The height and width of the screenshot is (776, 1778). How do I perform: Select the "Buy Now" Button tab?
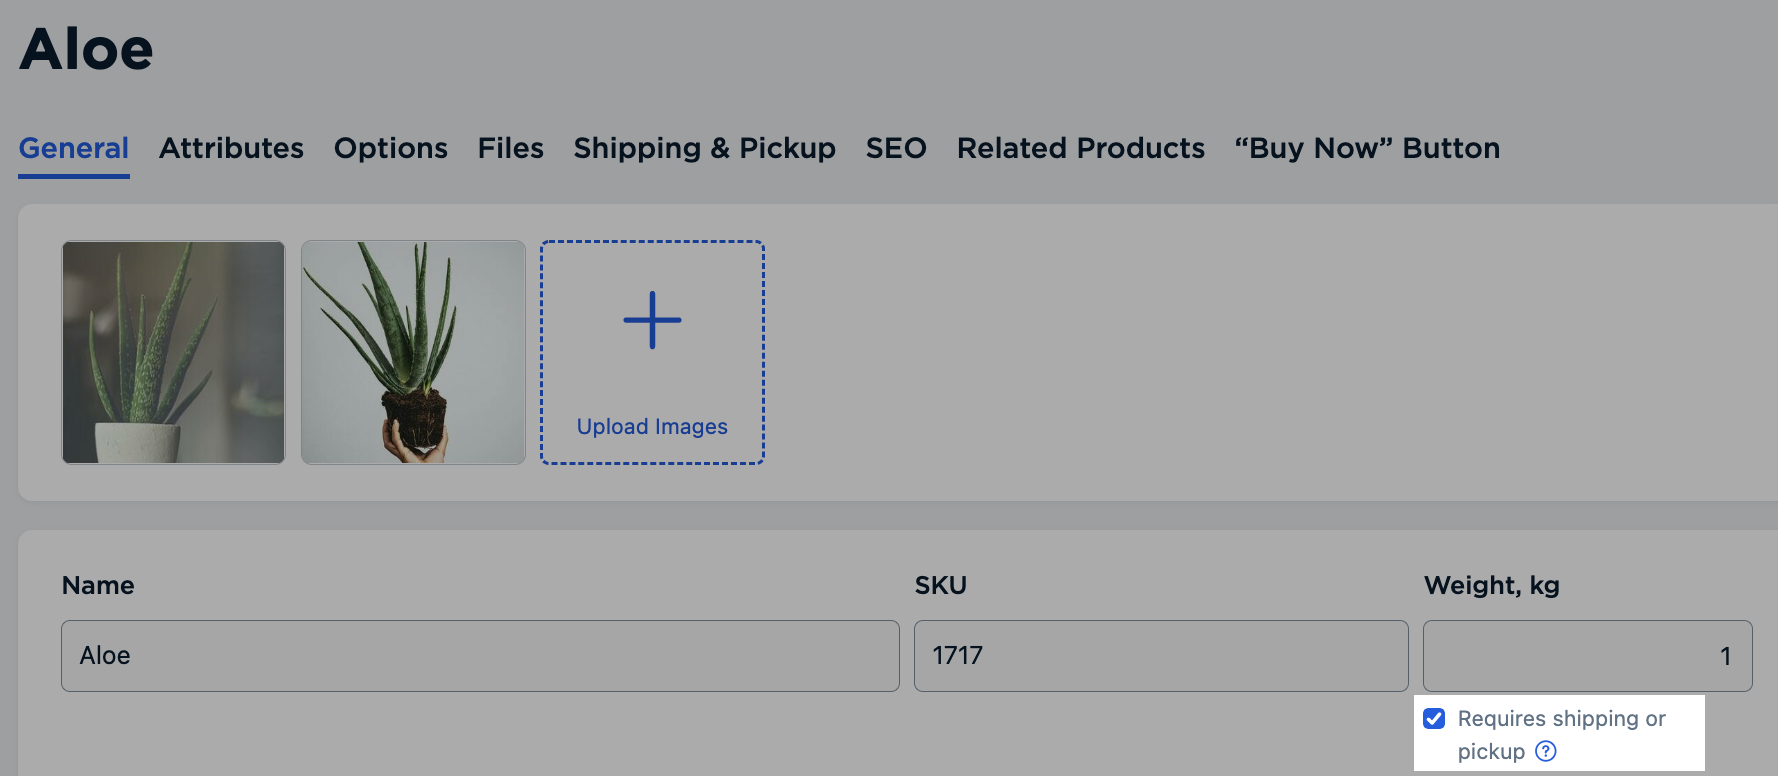1367,148
